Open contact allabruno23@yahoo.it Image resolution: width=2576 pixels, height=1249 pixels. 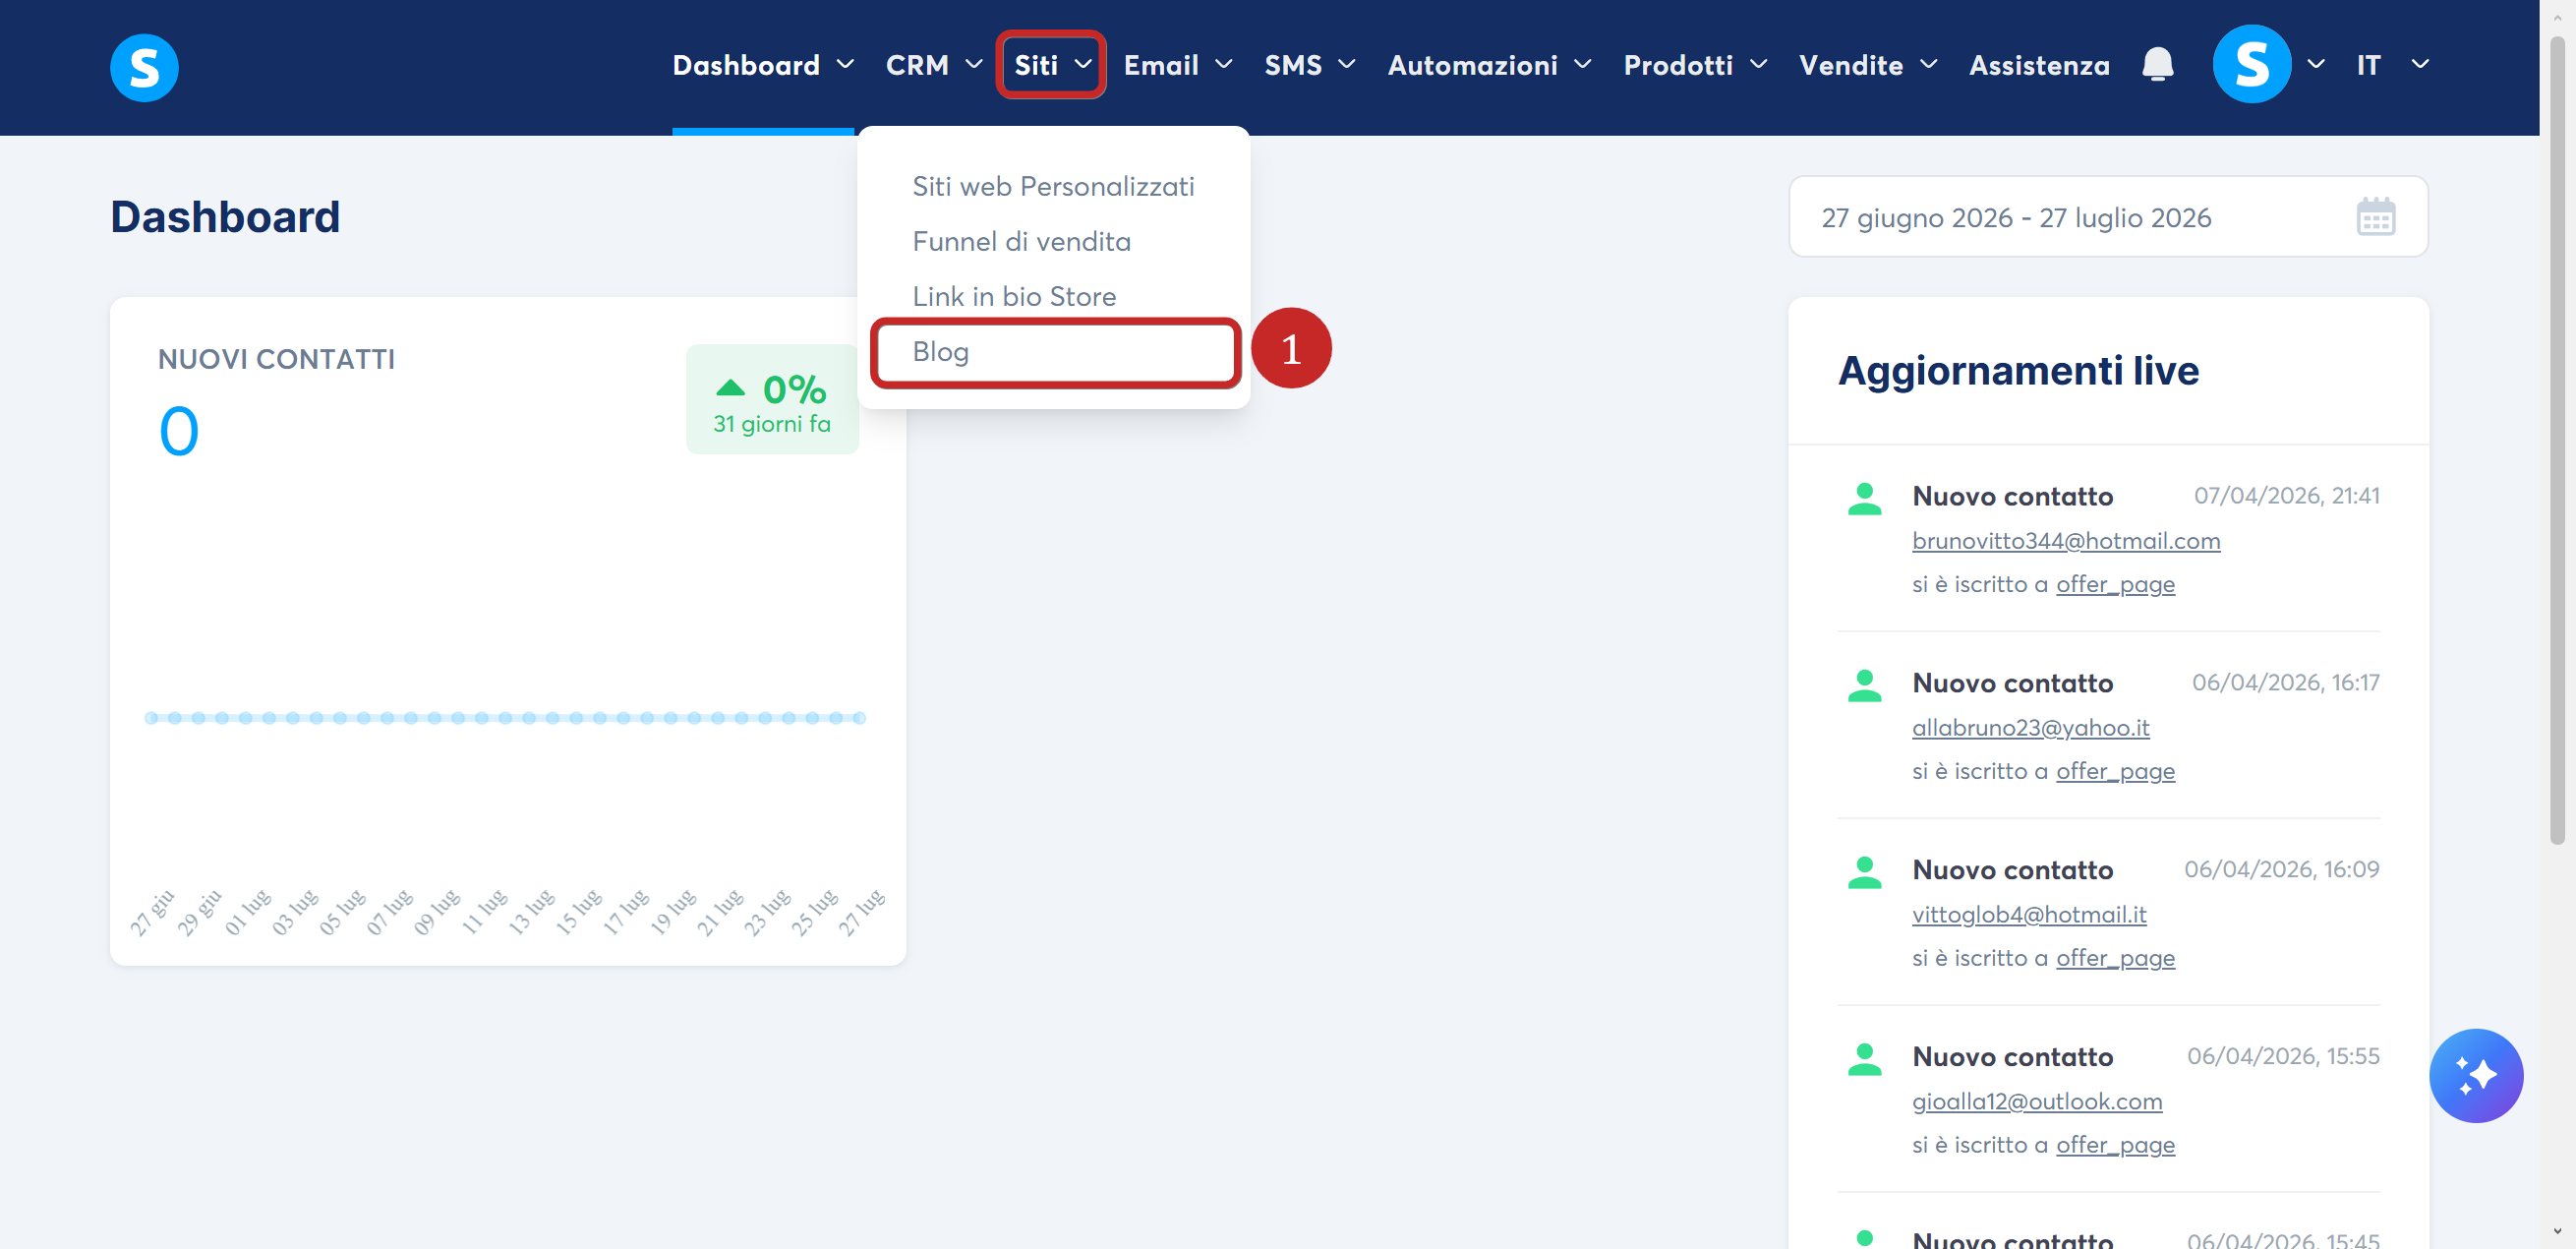click(x=2030, y=728)
